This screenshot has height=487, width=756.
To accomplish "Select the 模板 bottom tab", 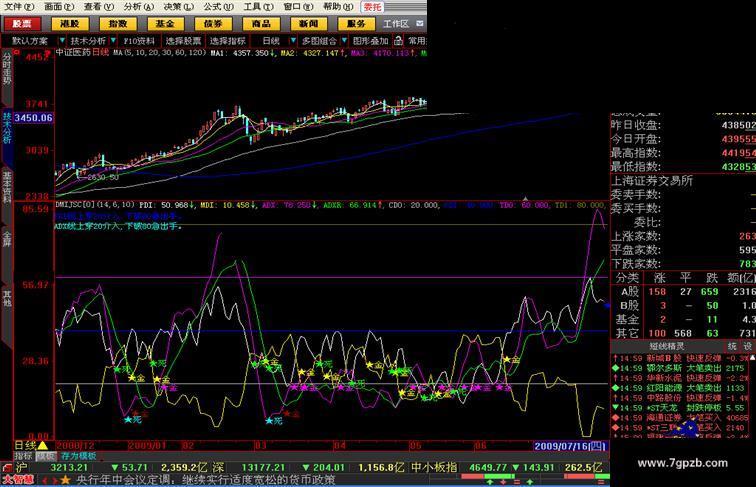I will click(46, 456).
